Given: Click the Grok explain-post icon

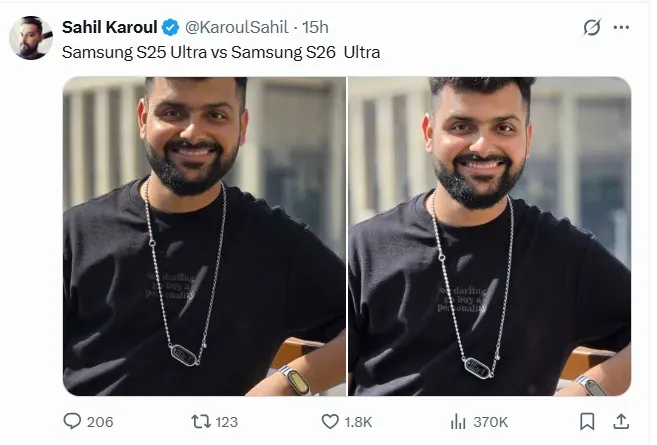Looking at the screenshot, I should [592, 27].
